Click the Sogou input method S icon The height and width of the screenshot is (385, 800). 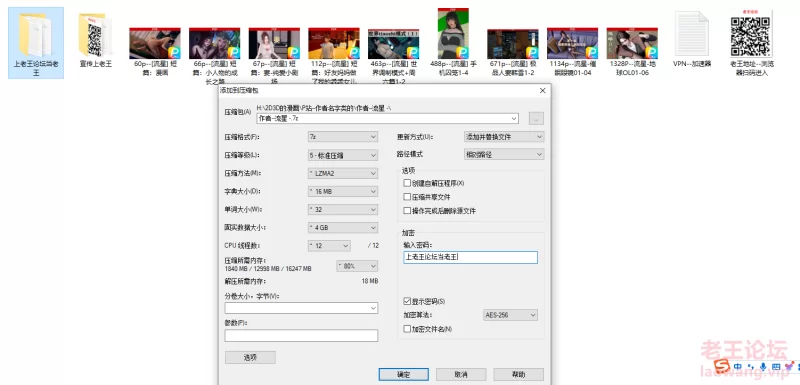[x=721, y=366]
